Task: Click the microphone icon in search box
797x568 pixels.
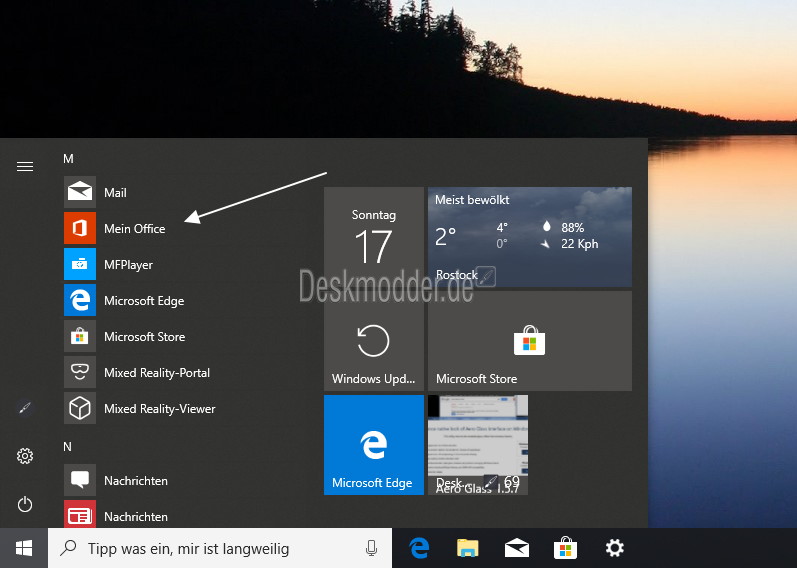Action: pyautogui.click(x=372, y=548)
